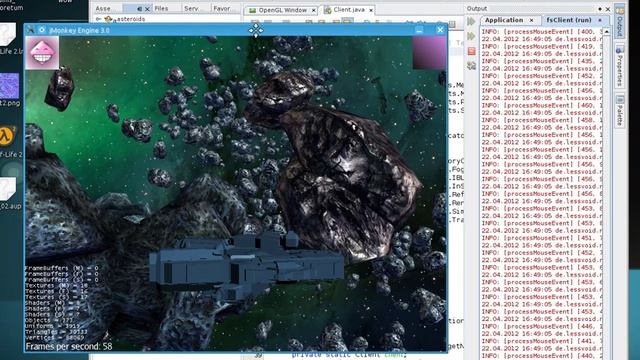Close the fsClient (run) output tab
The width and height of the screenshot is (640, 360).
point(600,20)
